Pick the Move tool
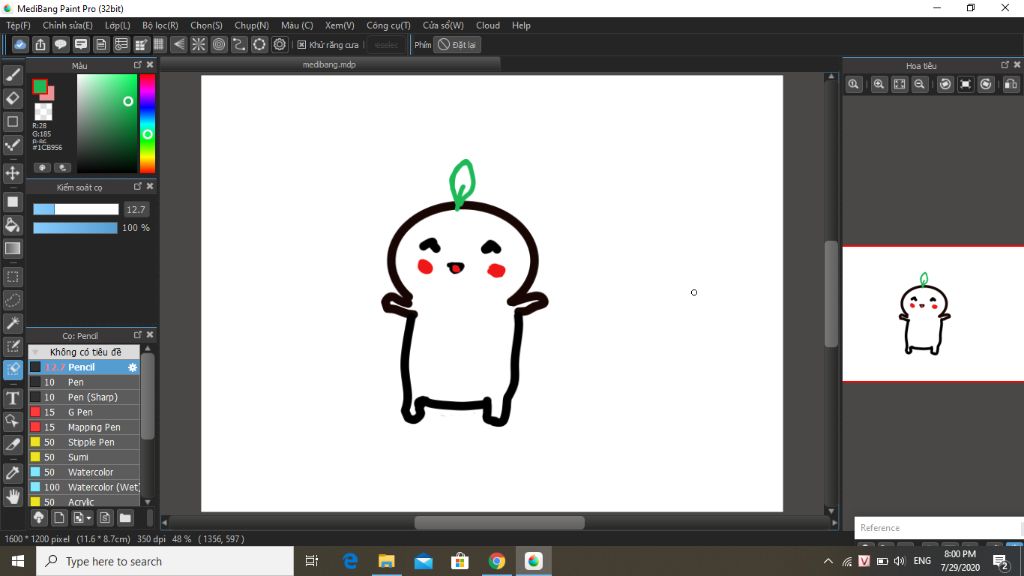This screenshot has height=576, width=1024. coord(12,173)
